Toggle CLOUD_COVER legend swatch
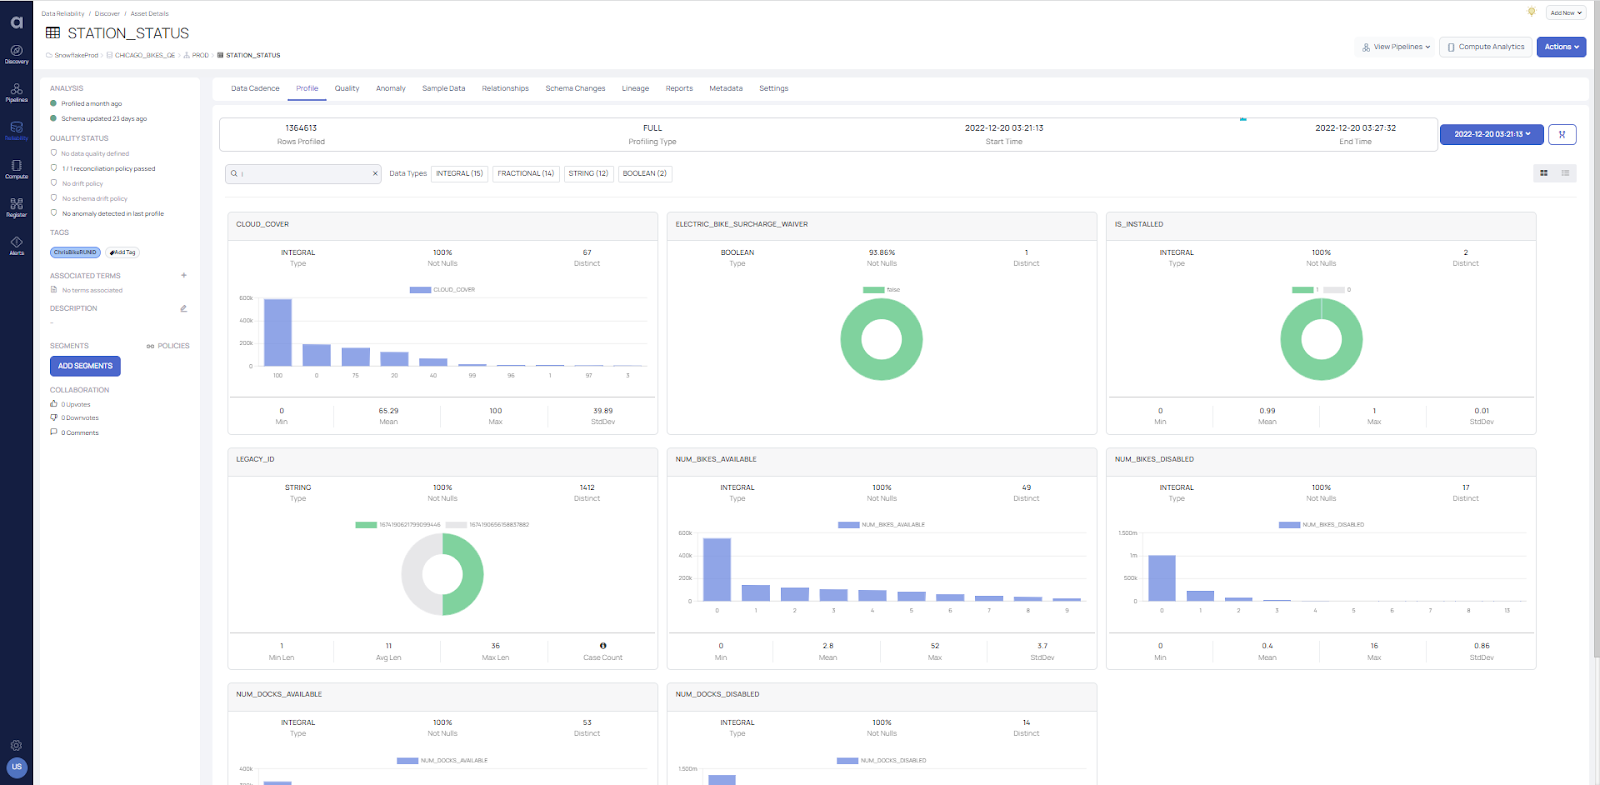 point(420,289)
